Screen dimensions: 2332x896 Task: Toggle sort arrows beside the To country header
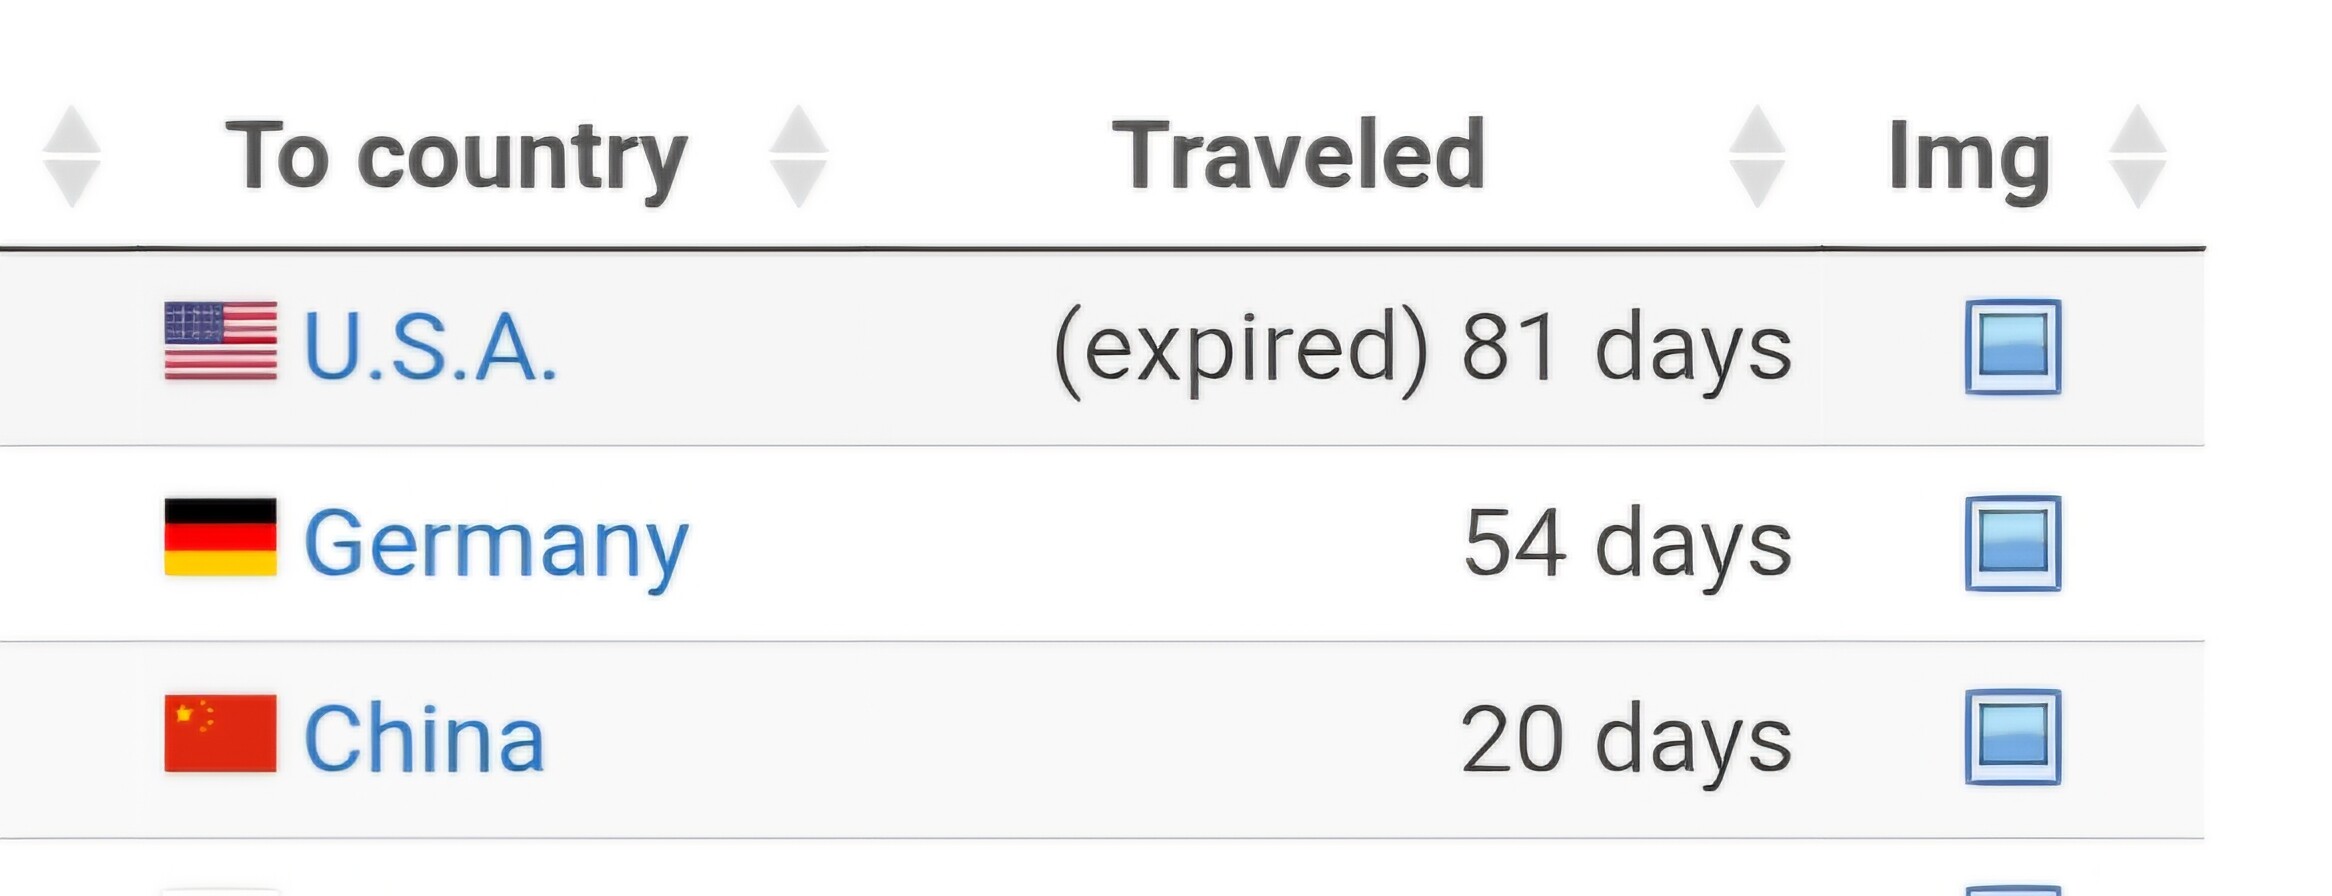point(798,156)
